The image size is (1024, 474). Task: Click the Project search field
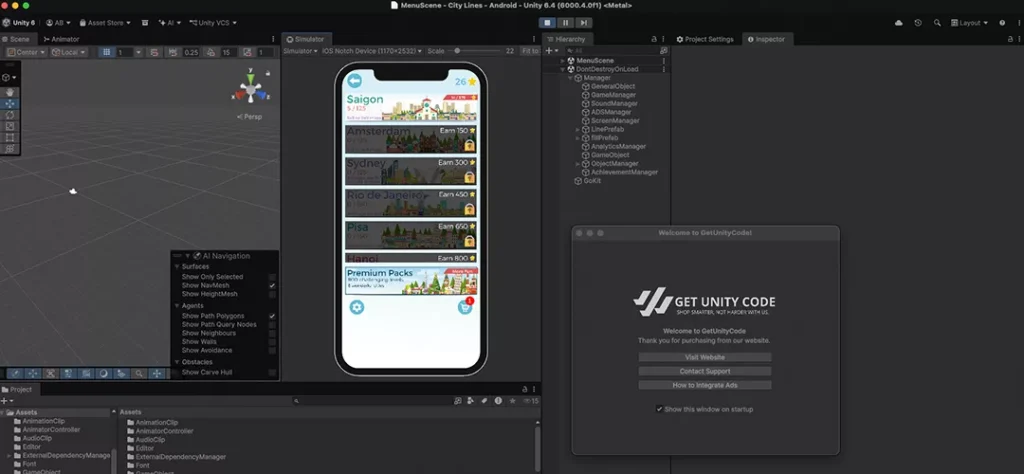(372, 401)
